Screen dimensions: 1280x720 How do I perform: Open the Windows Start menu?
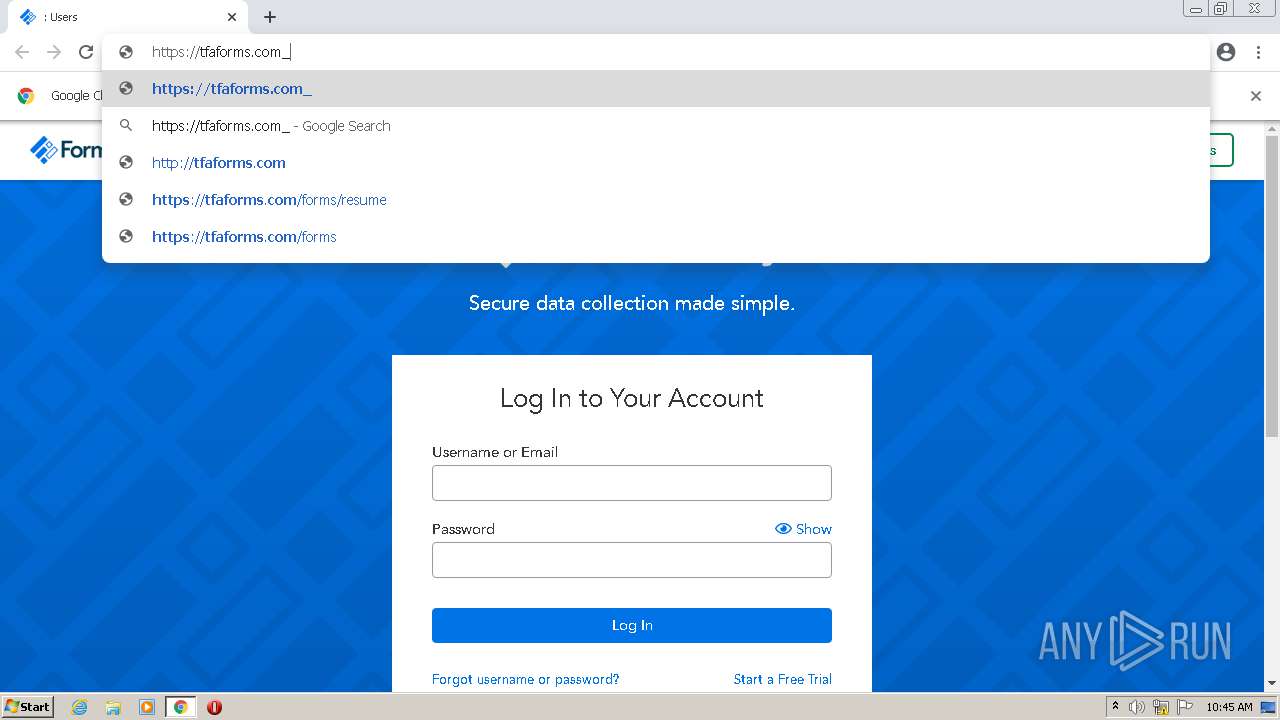pos(27,707)
